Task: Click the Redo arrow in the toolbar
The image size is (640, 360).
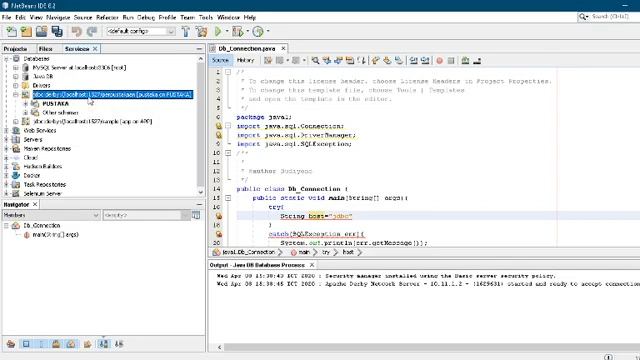Action: (92, 31)
